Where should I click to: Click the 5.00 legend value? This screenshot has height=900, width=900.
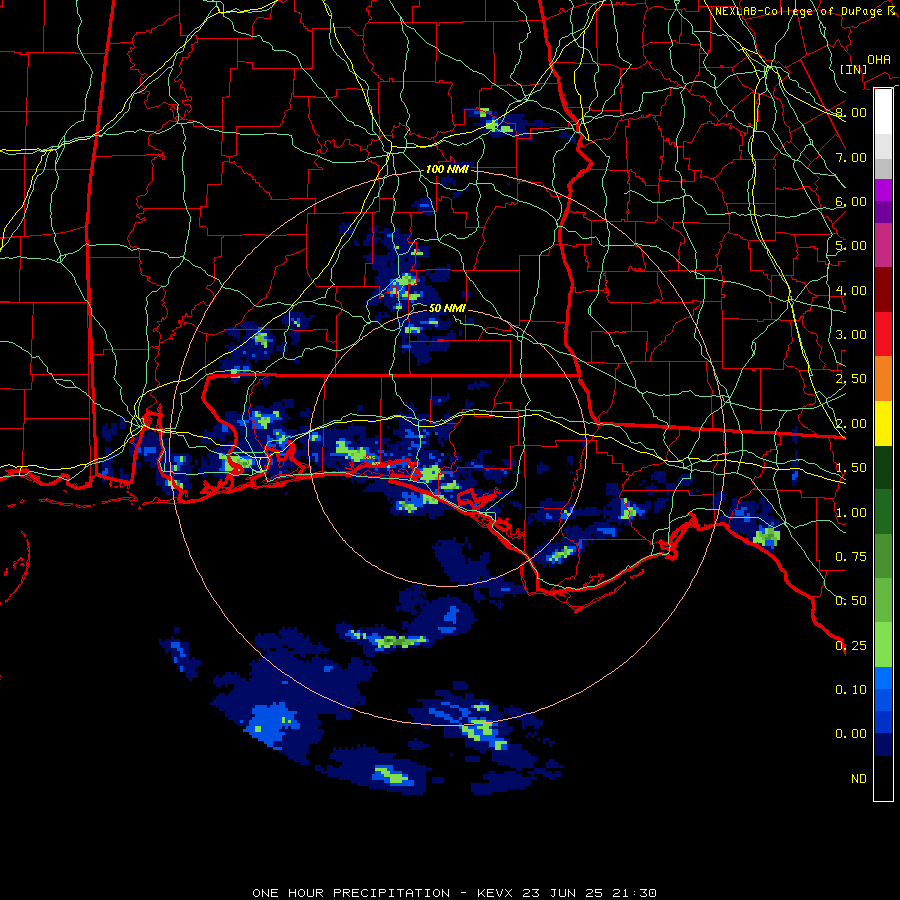851,246
